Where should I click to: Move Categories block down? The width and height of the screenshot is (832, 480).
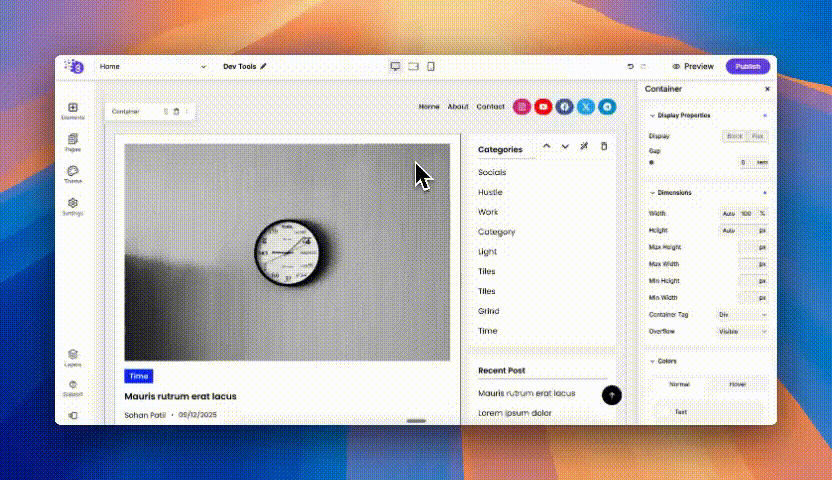(565, 146)
